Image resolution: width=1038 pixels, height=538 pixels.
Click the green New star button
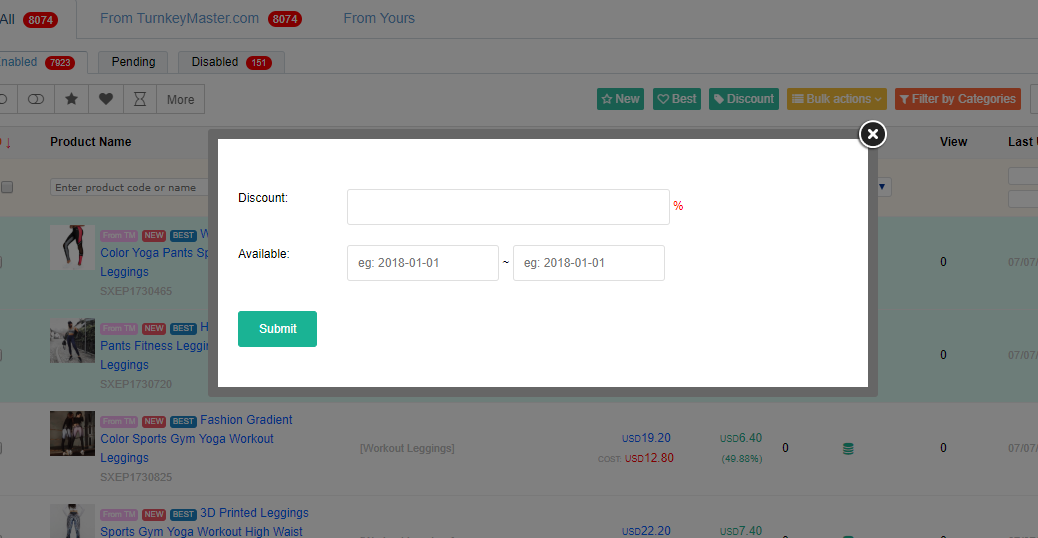pyautogui.click(x=620, y=99)
